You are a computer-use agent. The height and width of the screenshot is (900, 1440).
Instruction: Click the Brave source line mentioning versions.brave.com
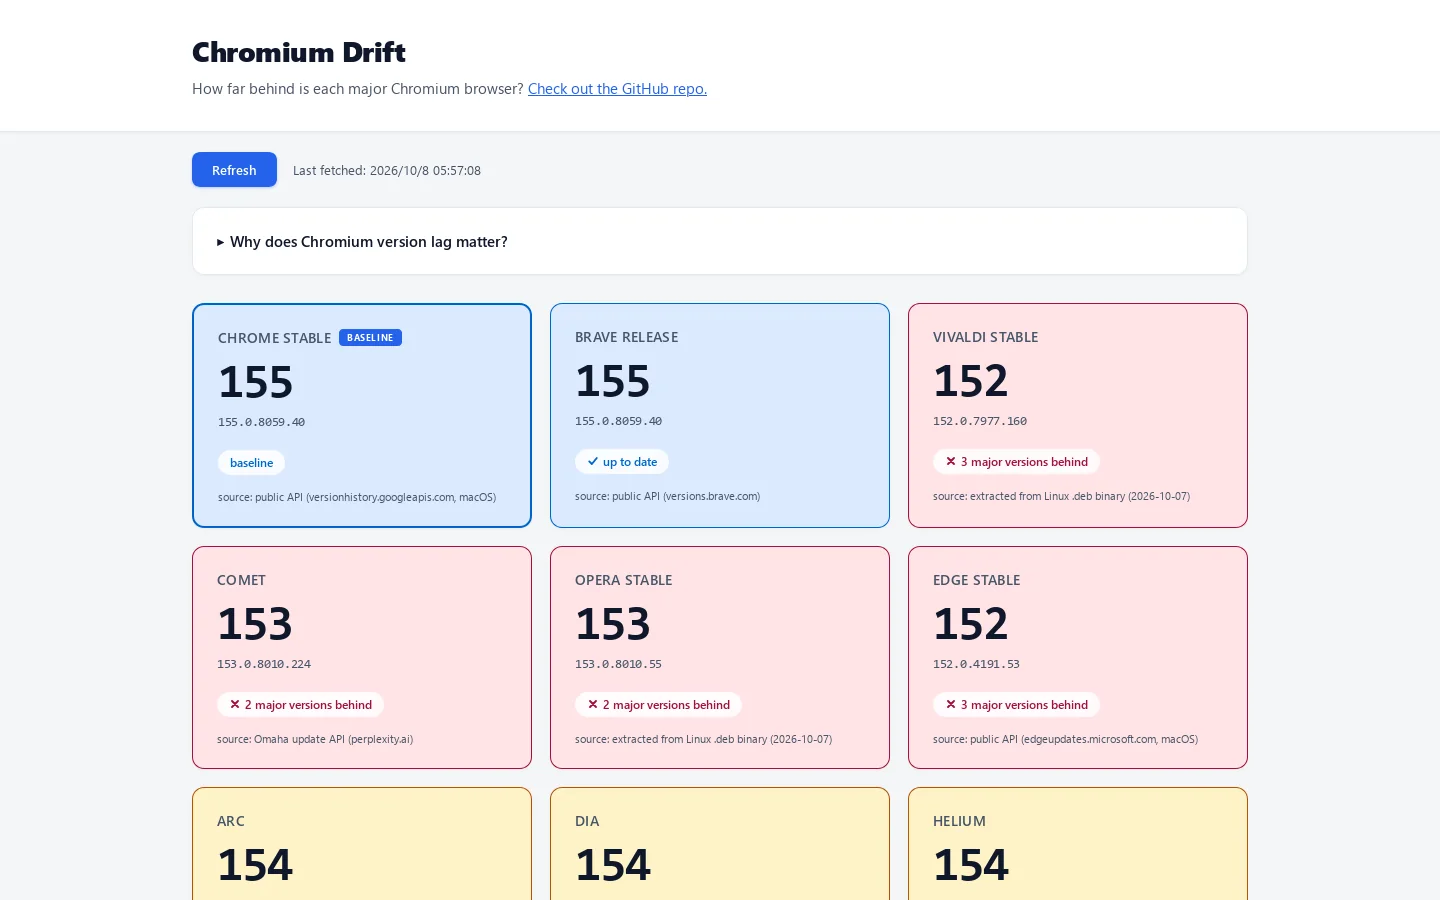pyautogui.click(x=667, y=496)
